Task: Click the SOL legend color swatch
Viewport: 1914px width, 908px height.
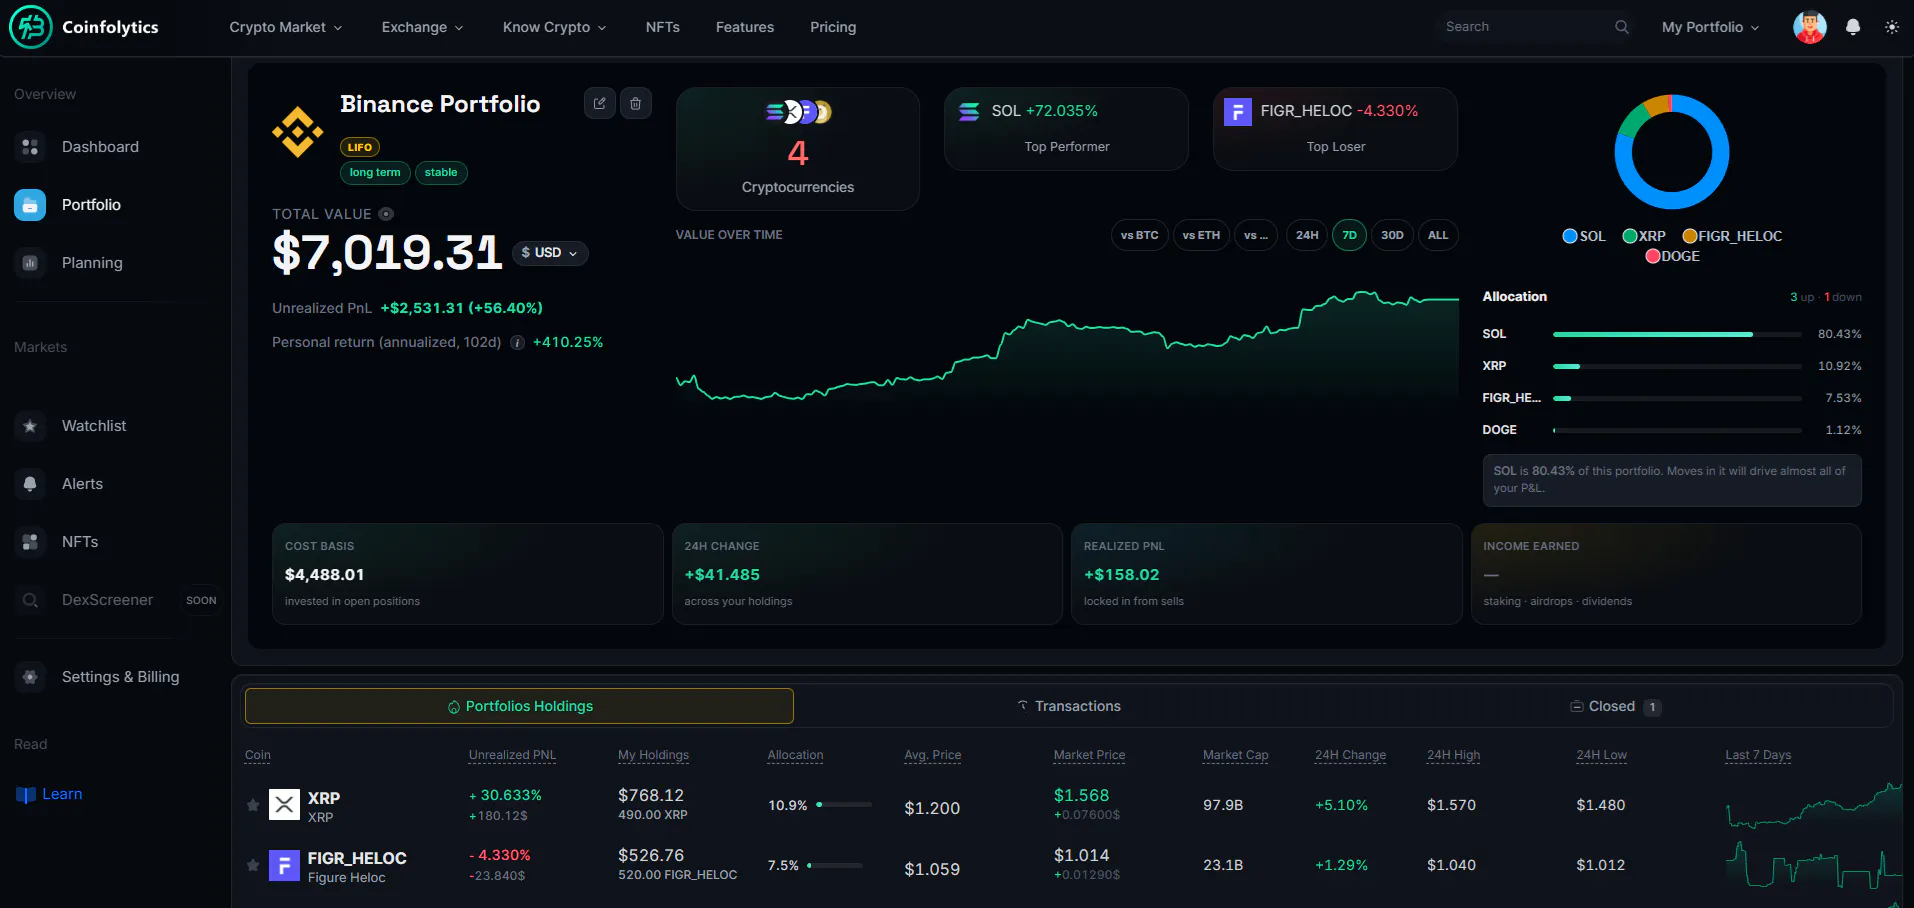Action: coord(1570,236)
